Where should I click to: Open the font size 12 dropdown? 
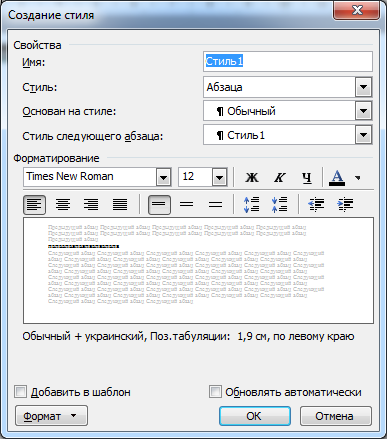(219, 177)
